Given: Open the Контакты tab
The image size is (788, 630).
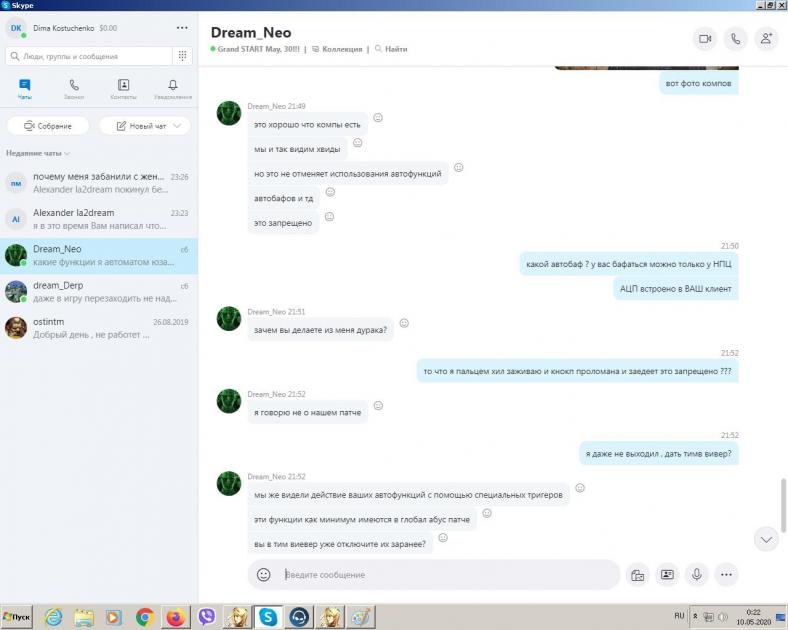Looking at the screenshot, I should tap(123, 89).
